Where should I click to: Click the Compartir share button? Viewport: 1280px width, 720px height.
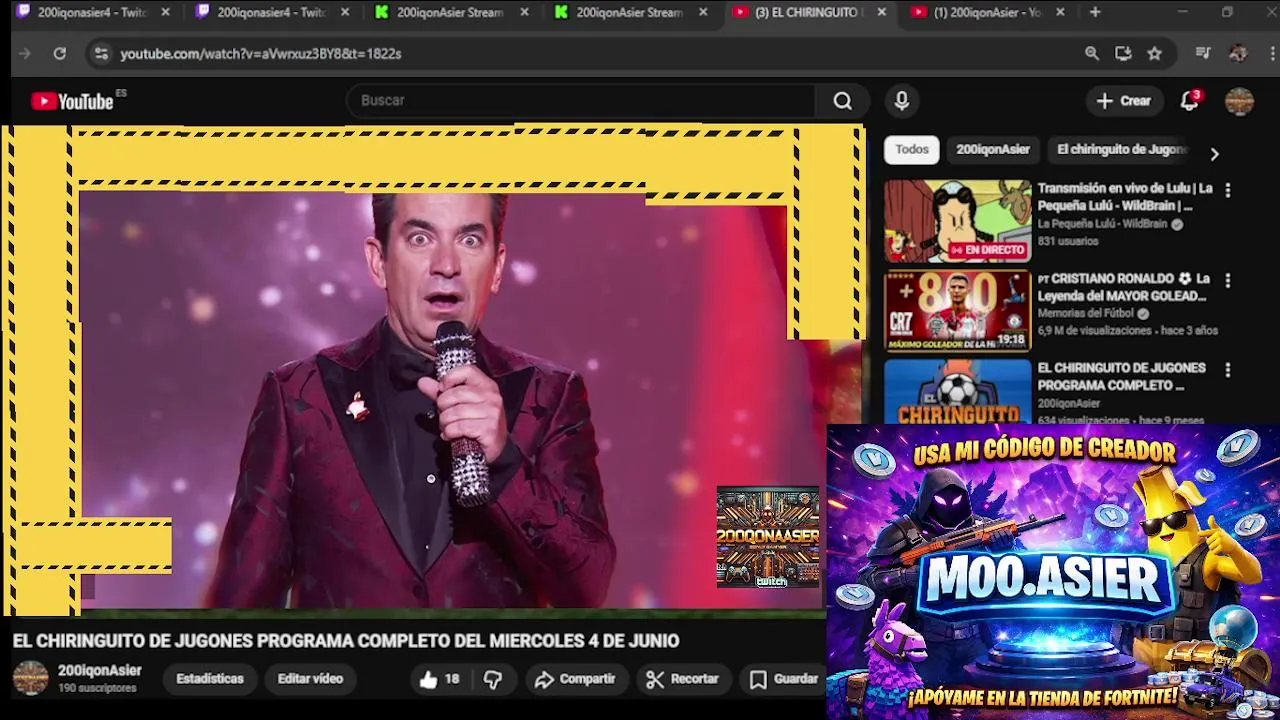(575, 679)
